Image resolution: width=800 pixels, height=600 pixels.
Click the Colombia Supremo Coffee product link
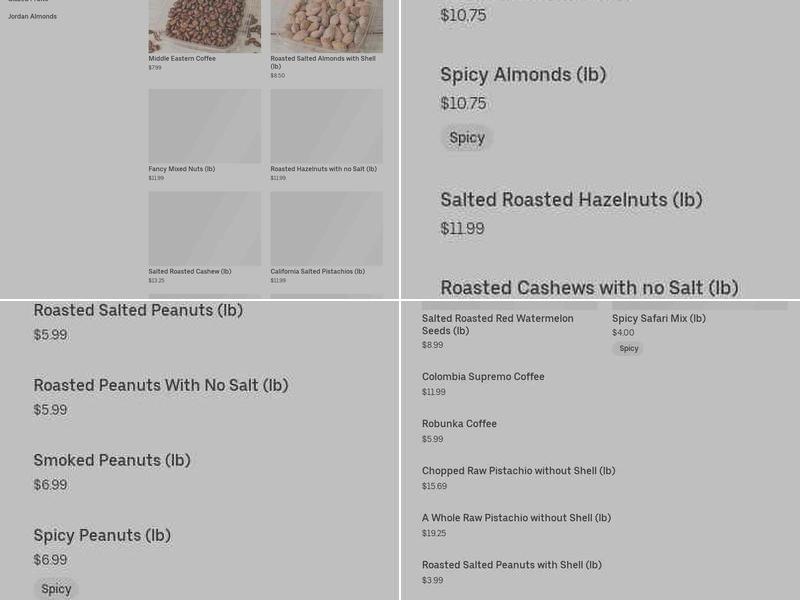(x=483, y=377)
